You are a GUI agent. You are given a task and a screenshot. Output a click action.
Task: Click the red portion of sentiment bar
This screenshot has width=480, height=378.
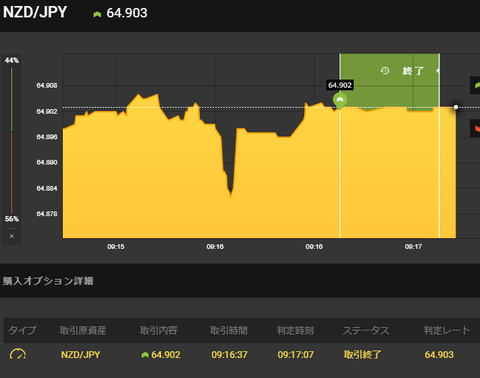click(x=12, y=173)
